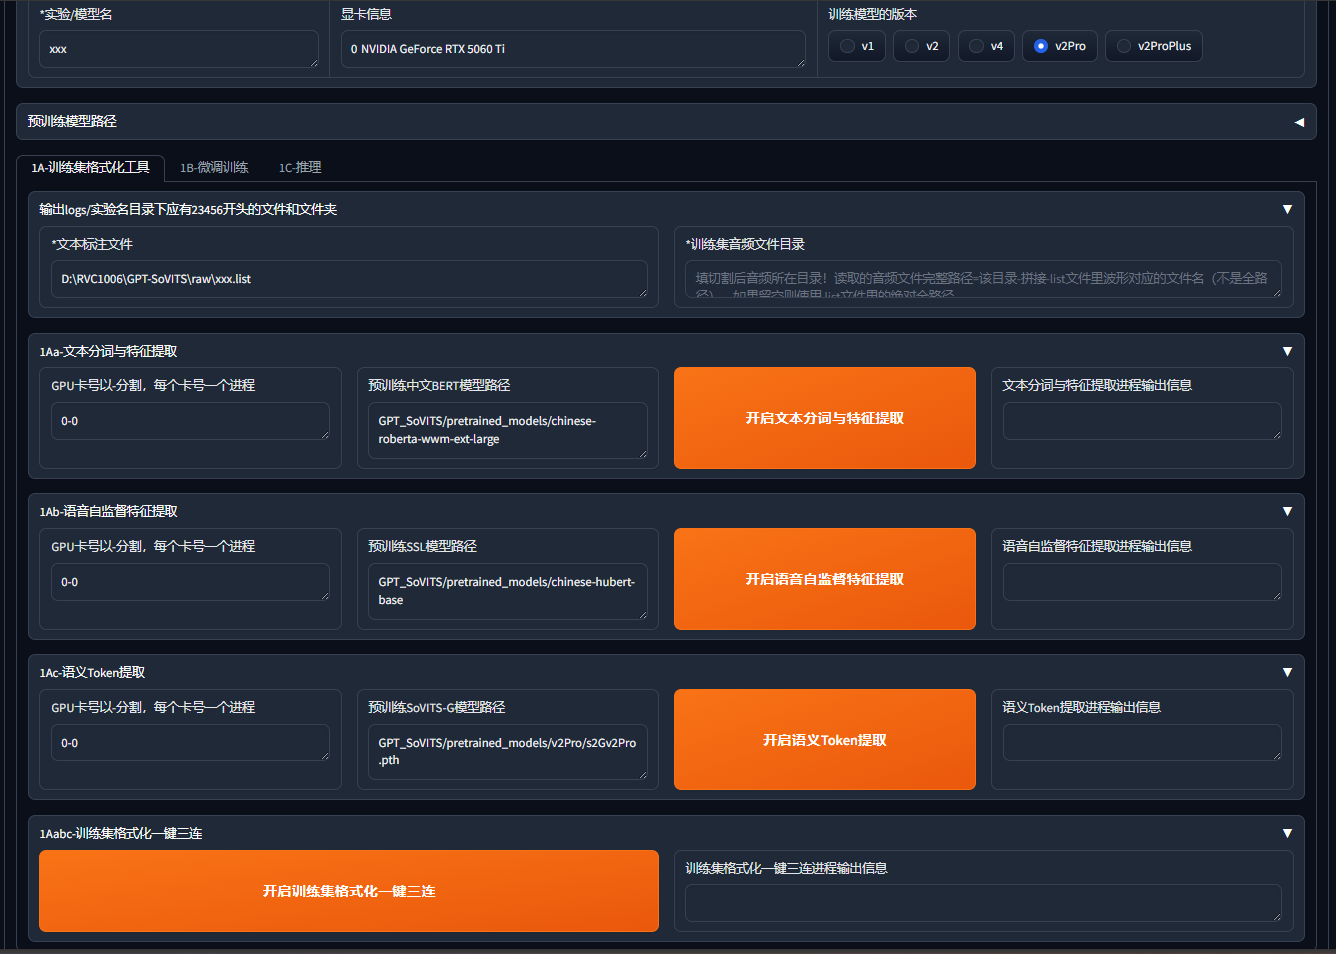Start 开启语音自监督特征提取
Image resolution: width=1336 pixels, height=954 pixels.
(x=824, y=579)
